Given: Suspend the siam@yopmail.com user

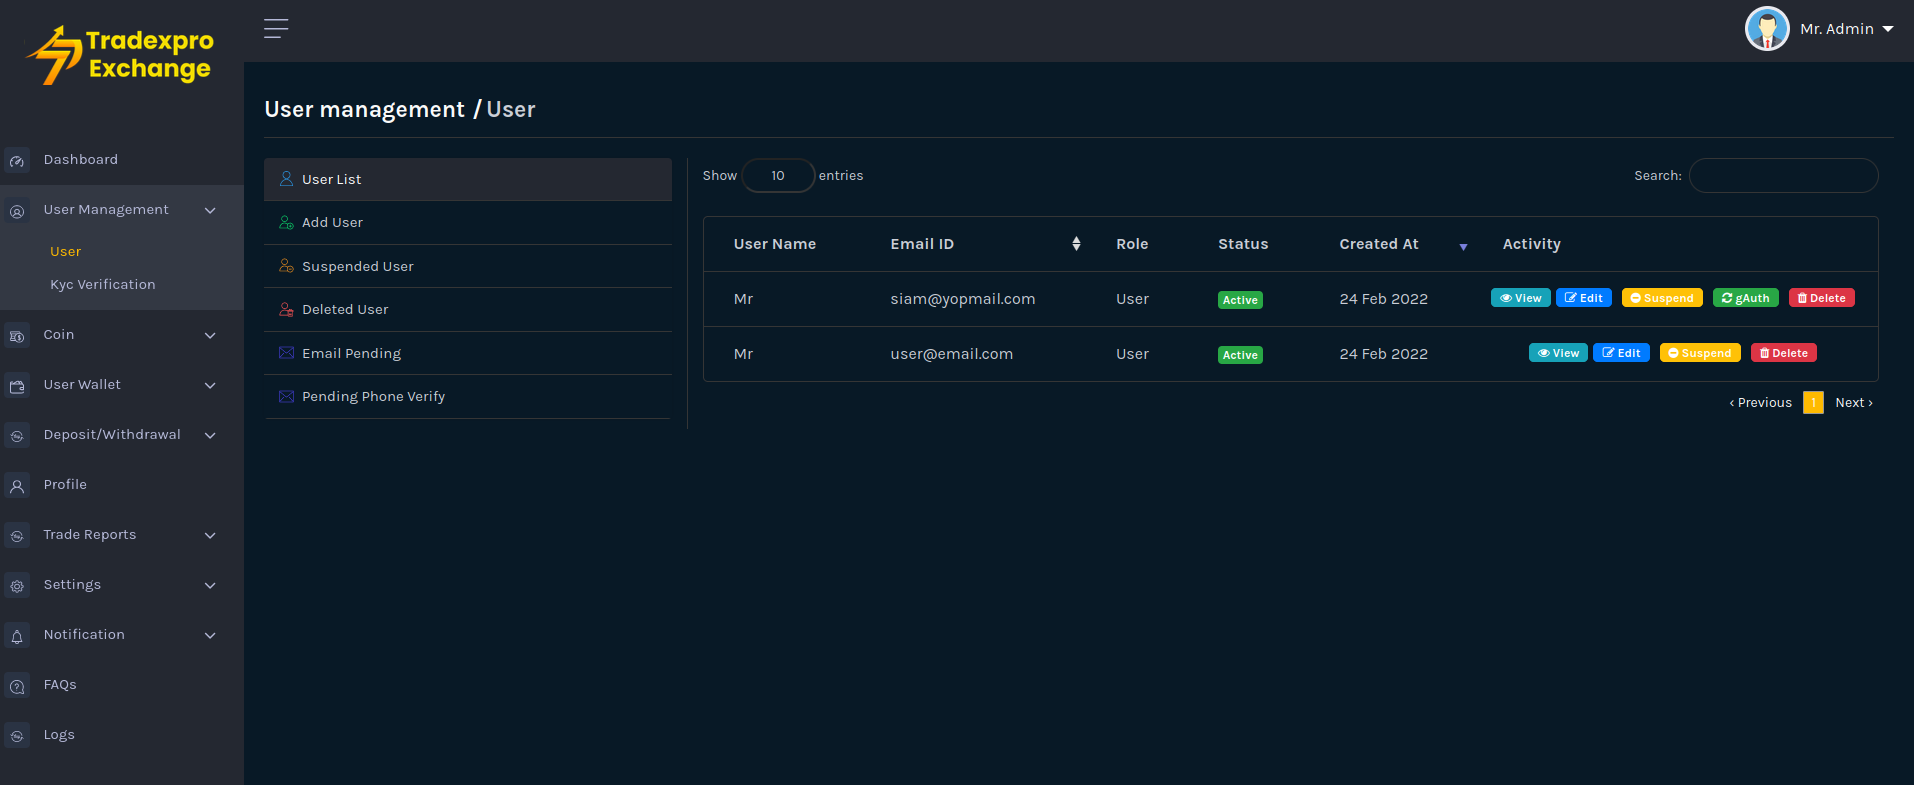Looking at the screenshot, I should coord(1661,298).
